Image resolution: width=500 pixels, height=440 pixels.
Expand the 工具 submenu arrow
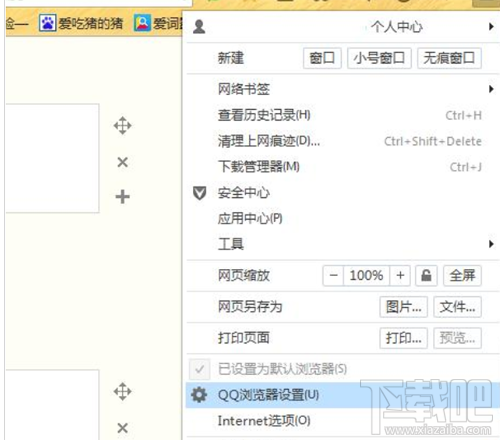(x=491, y=244)
